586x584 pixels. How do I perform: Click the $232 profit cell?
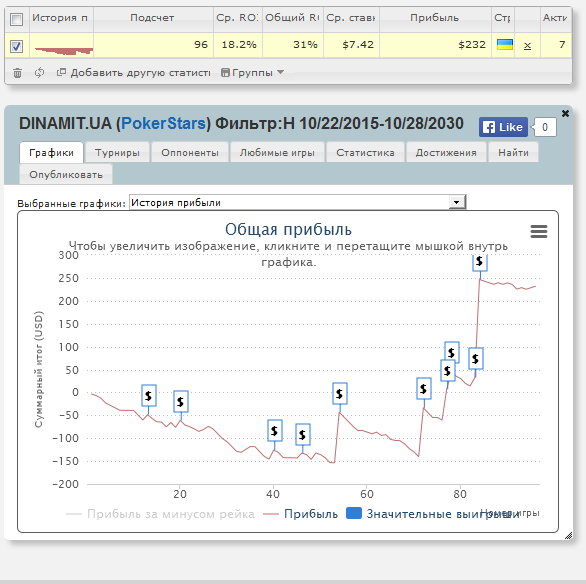pos(435,45)
